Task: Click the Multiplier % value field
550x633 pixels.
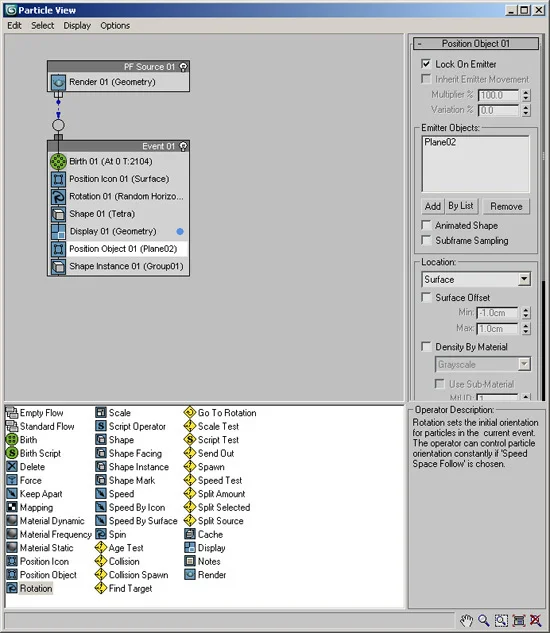Action: click(x=498, y=95)
